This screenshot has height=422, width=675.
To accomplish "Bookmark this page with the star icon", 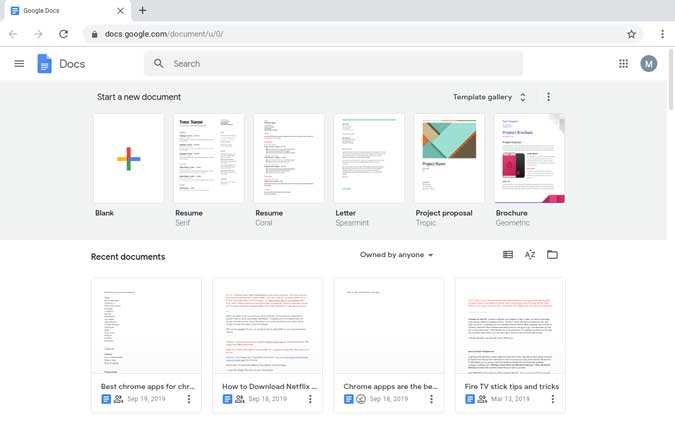I will 631,34.
